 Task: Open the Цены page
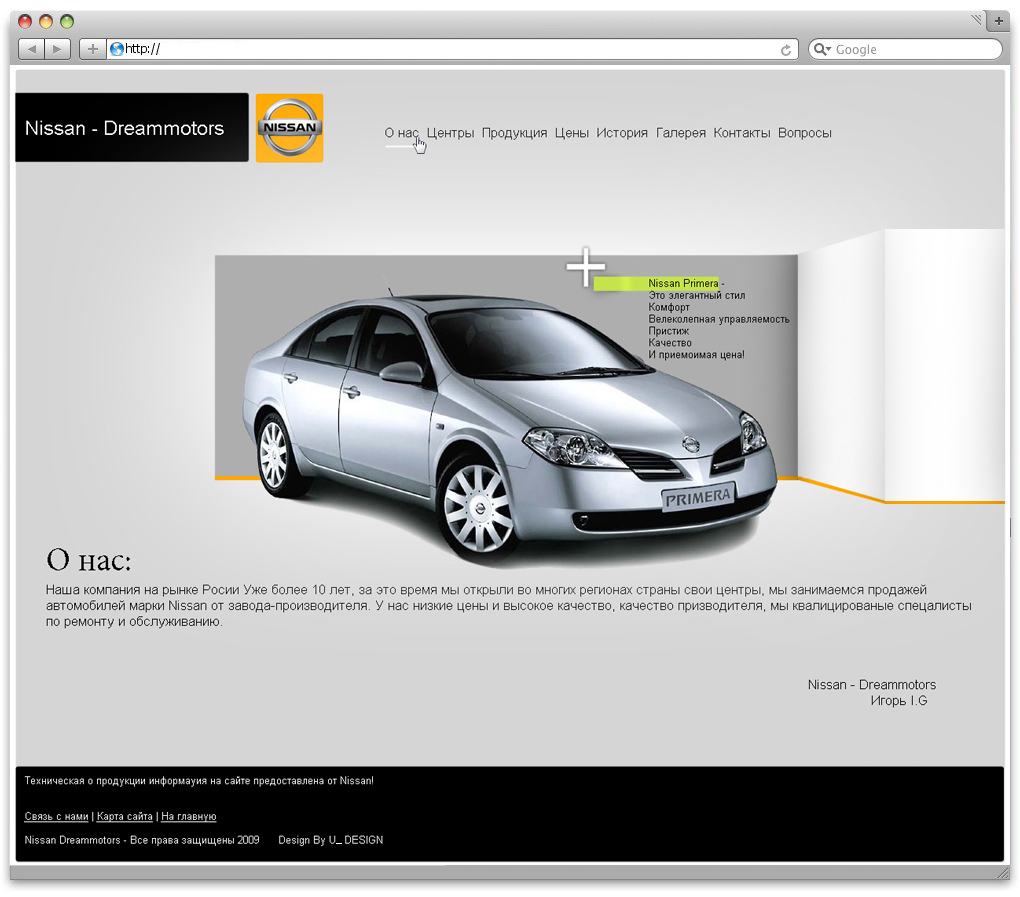(x=572, y=133)
